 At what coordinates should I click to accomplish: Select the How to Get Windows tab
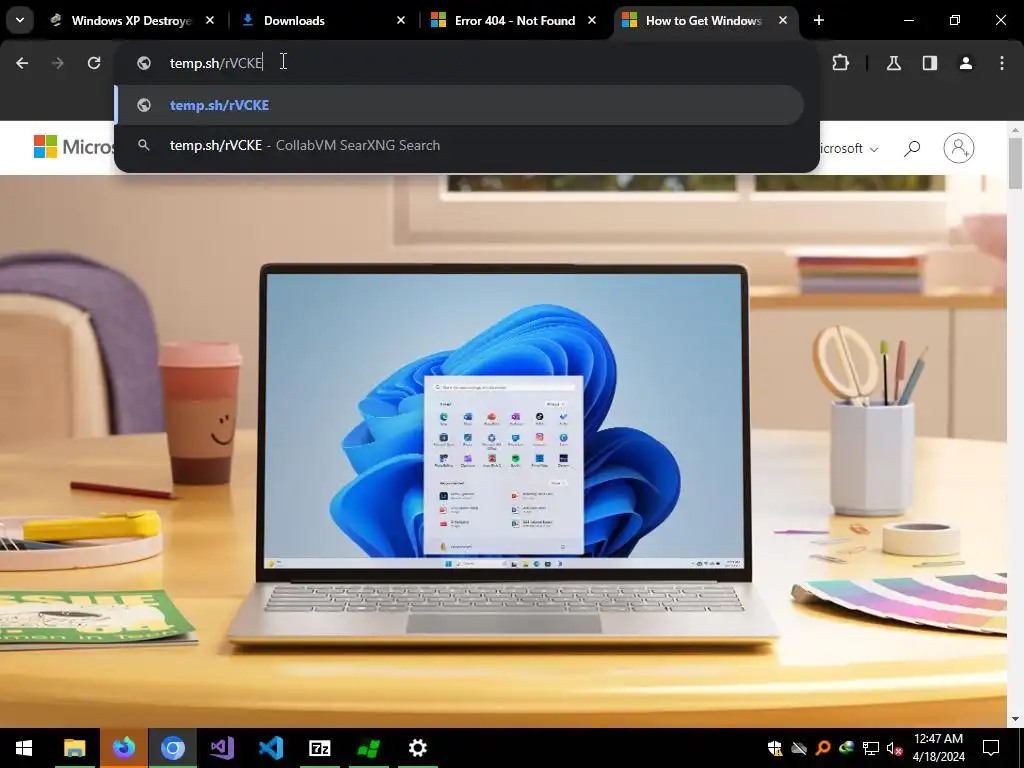point(703,20)
